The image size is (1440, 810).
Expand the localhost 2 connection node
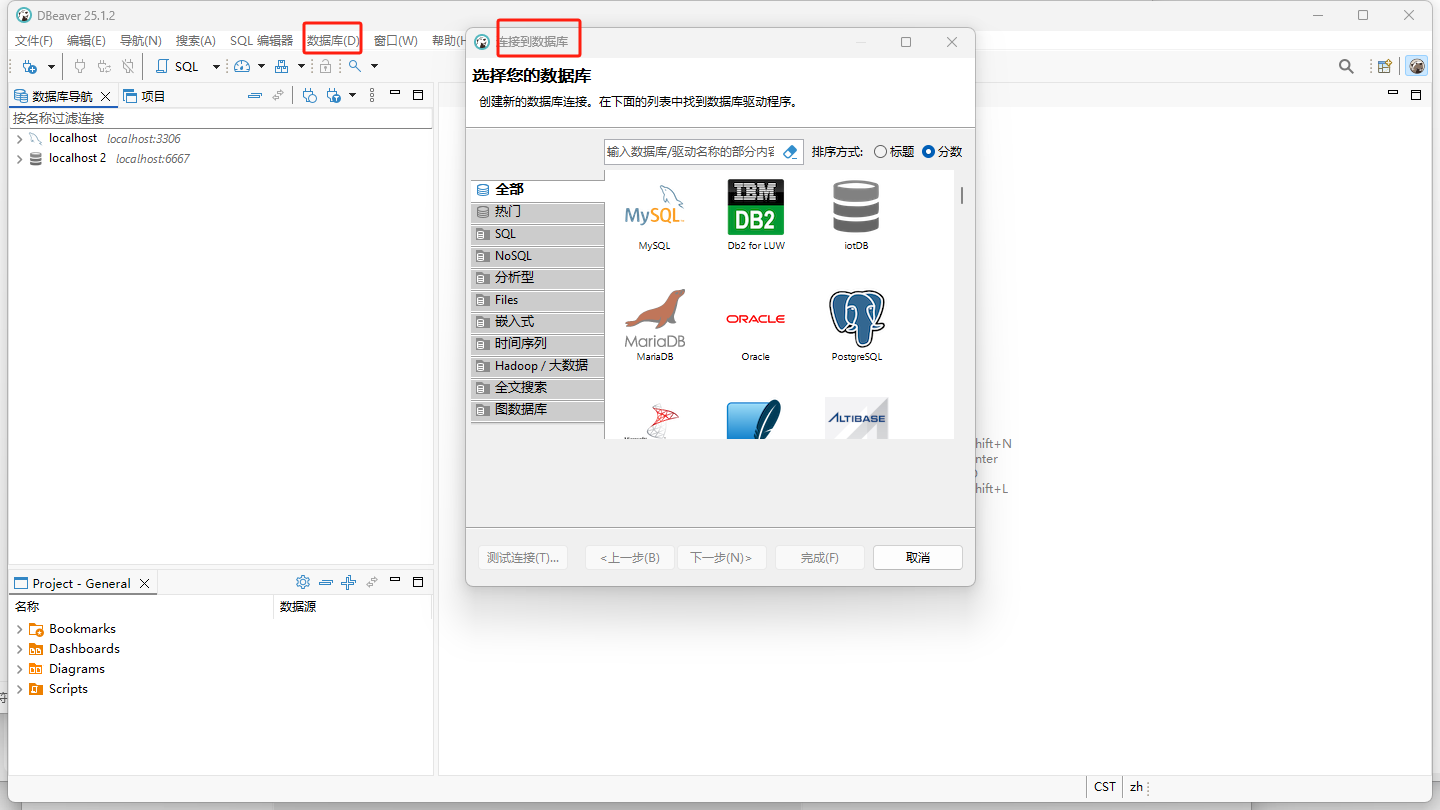[20, 159]
